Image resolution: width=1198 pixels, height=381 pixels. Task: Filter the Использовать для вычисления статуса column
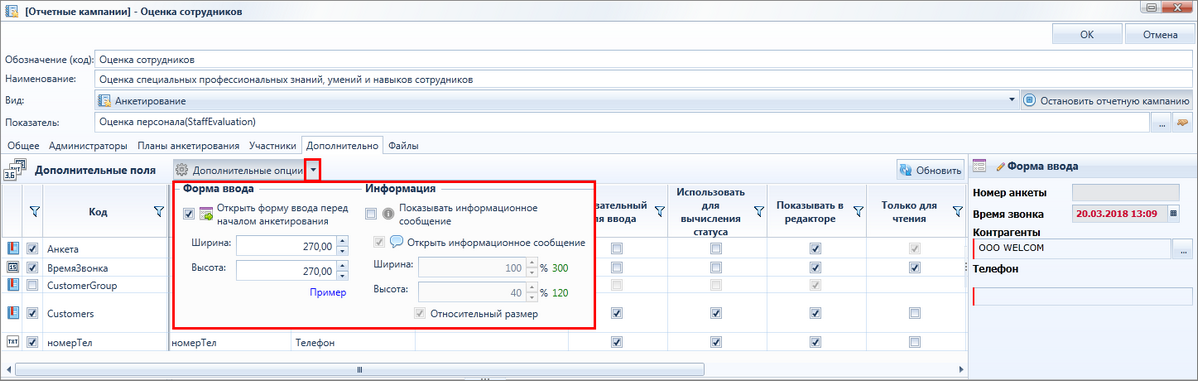[759, 211]
